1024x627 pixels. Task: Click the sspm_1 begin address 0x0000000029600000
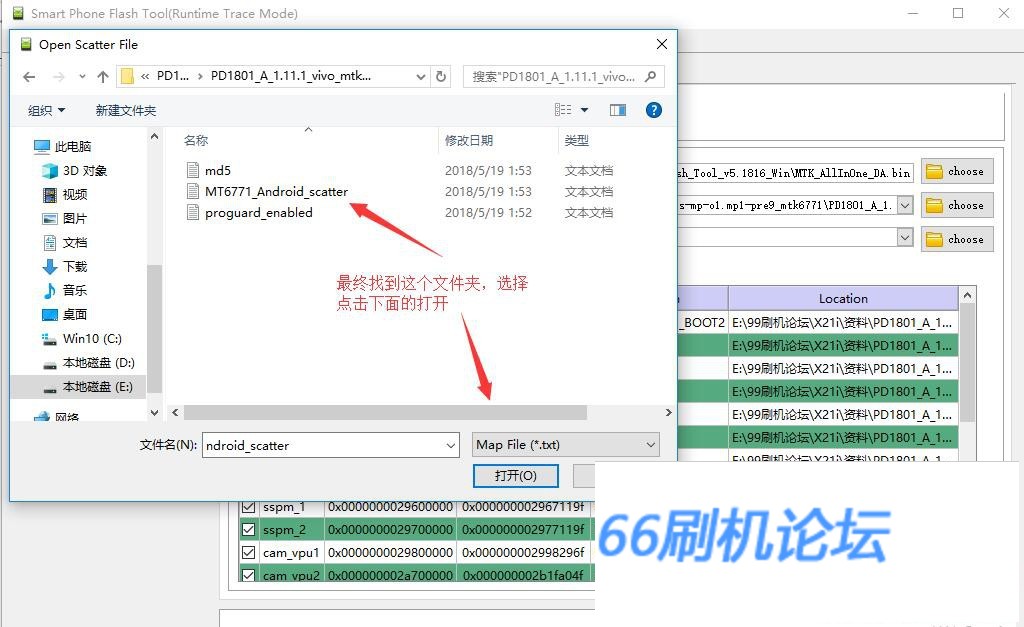[391, 507]
